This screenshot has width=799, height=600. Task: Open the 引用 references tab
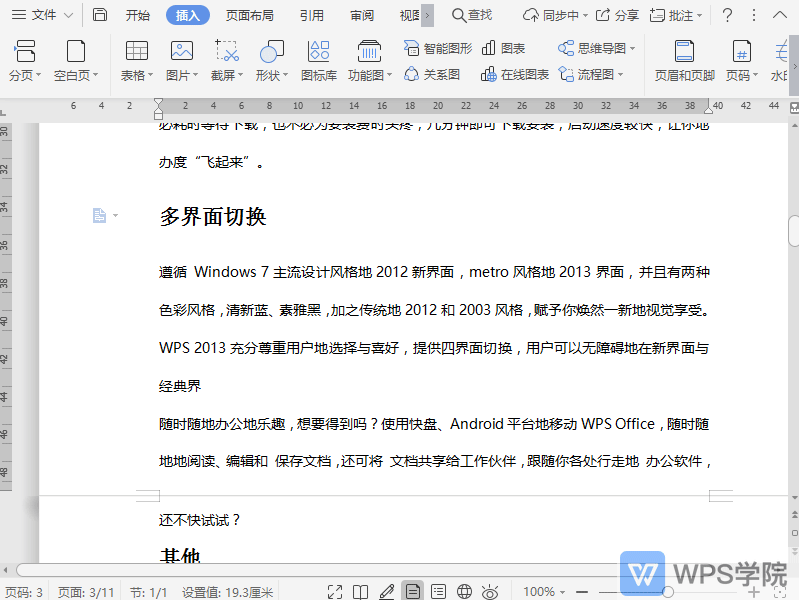tap(311, 15)
